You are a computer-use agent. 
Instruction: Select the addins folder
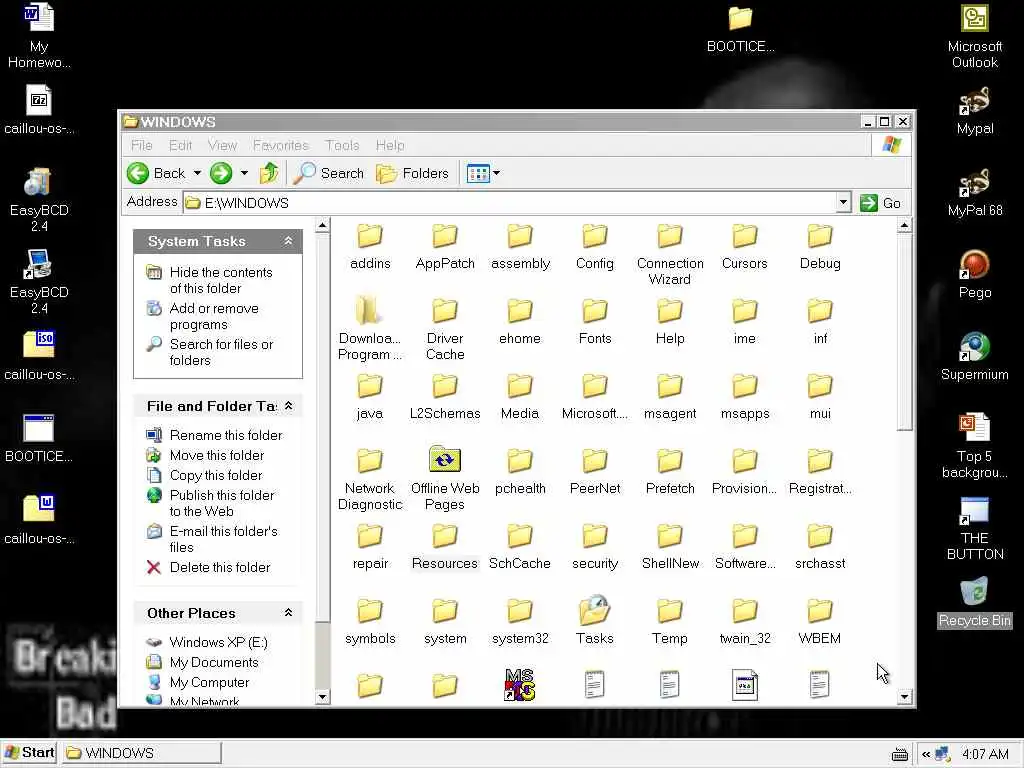(x=370, y=246)
